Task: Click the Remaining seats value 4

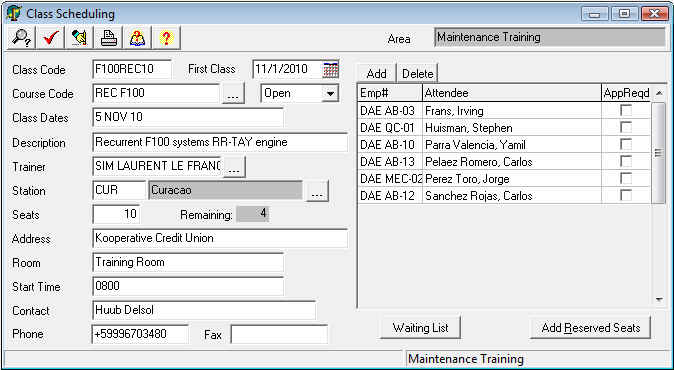Action: [253, 214]
